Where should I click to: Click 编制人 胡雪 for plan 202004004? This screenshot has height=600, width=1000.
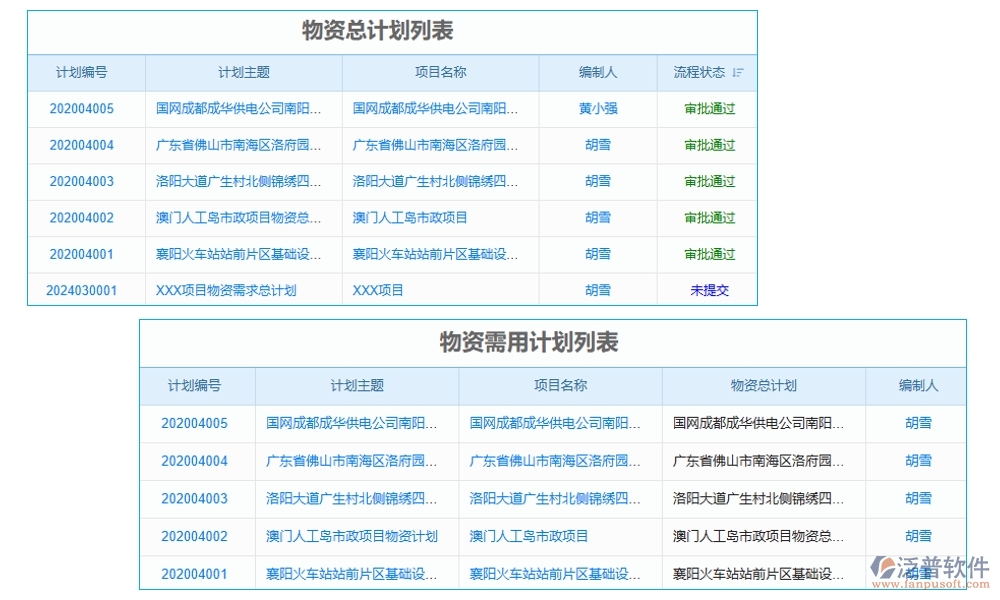pos(597,145)
